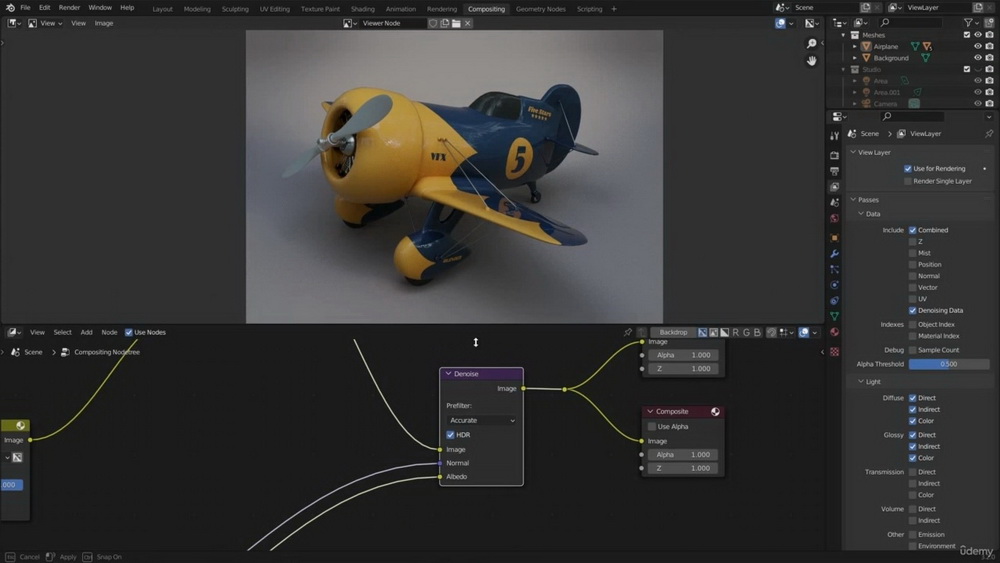Expand the Airplane object in the outliner
Viewport: 1000px width, 563px height.
coord(855,47)
